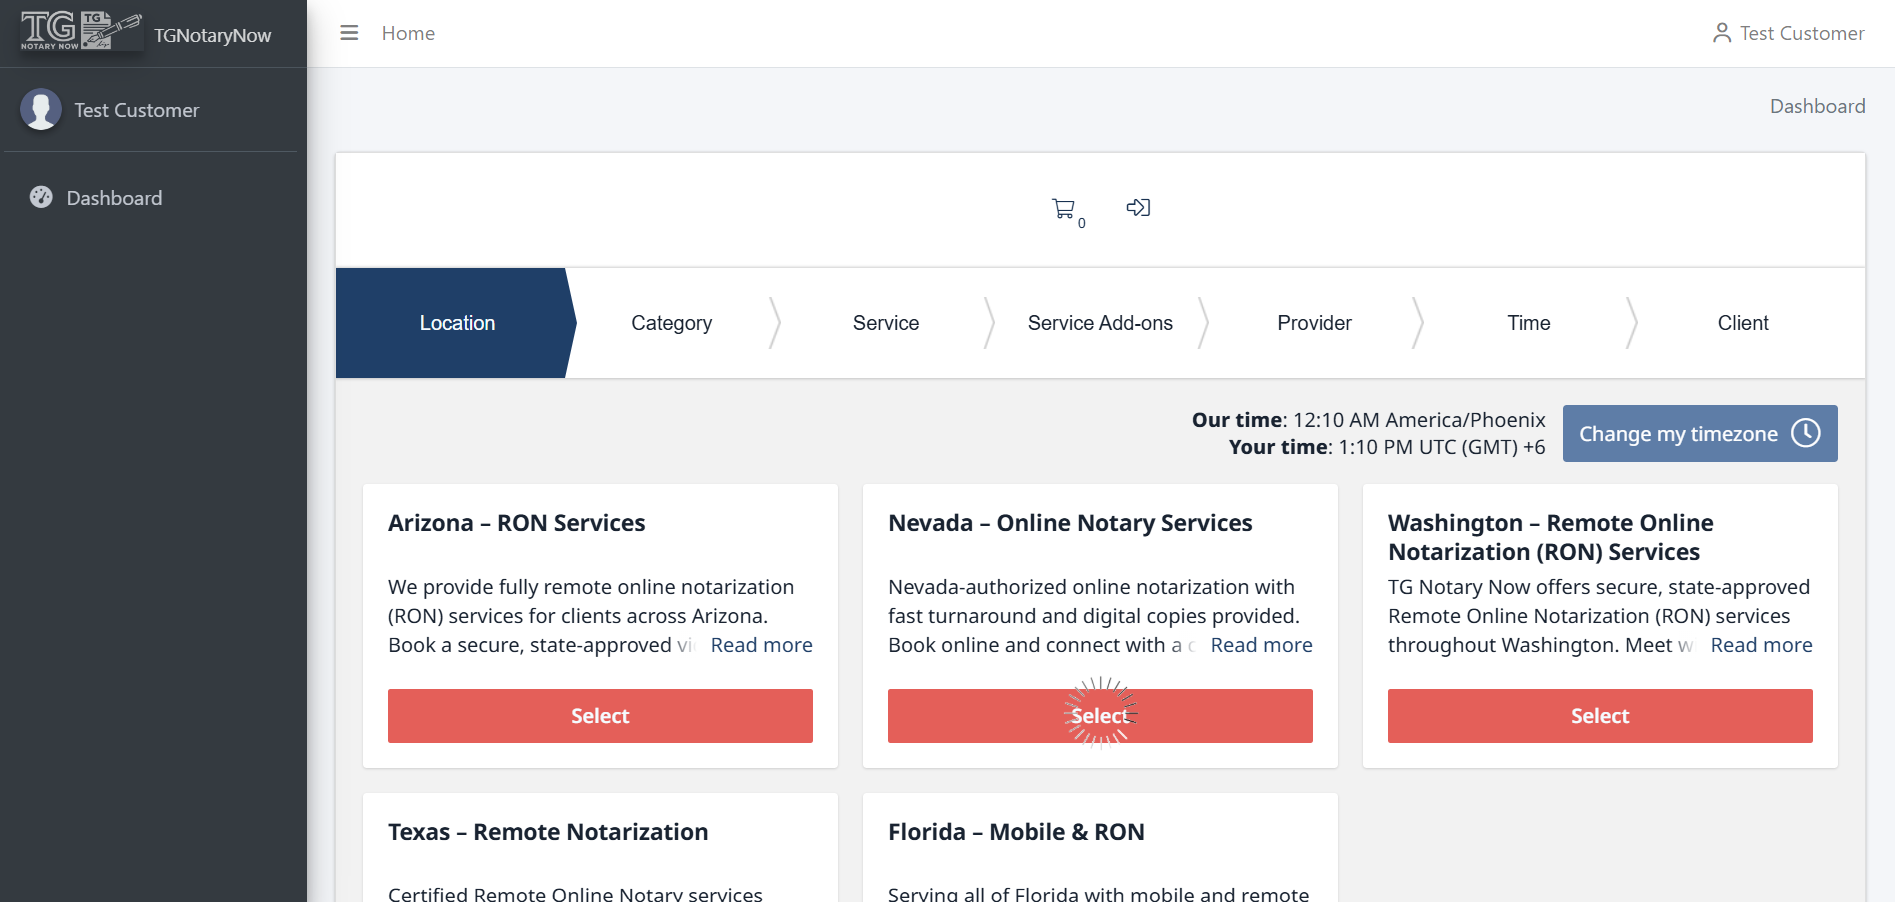Screen dimensions: 1895x902
Task: Click the Dashboard breadcrumb at top right
Action: pos(1817,106)
